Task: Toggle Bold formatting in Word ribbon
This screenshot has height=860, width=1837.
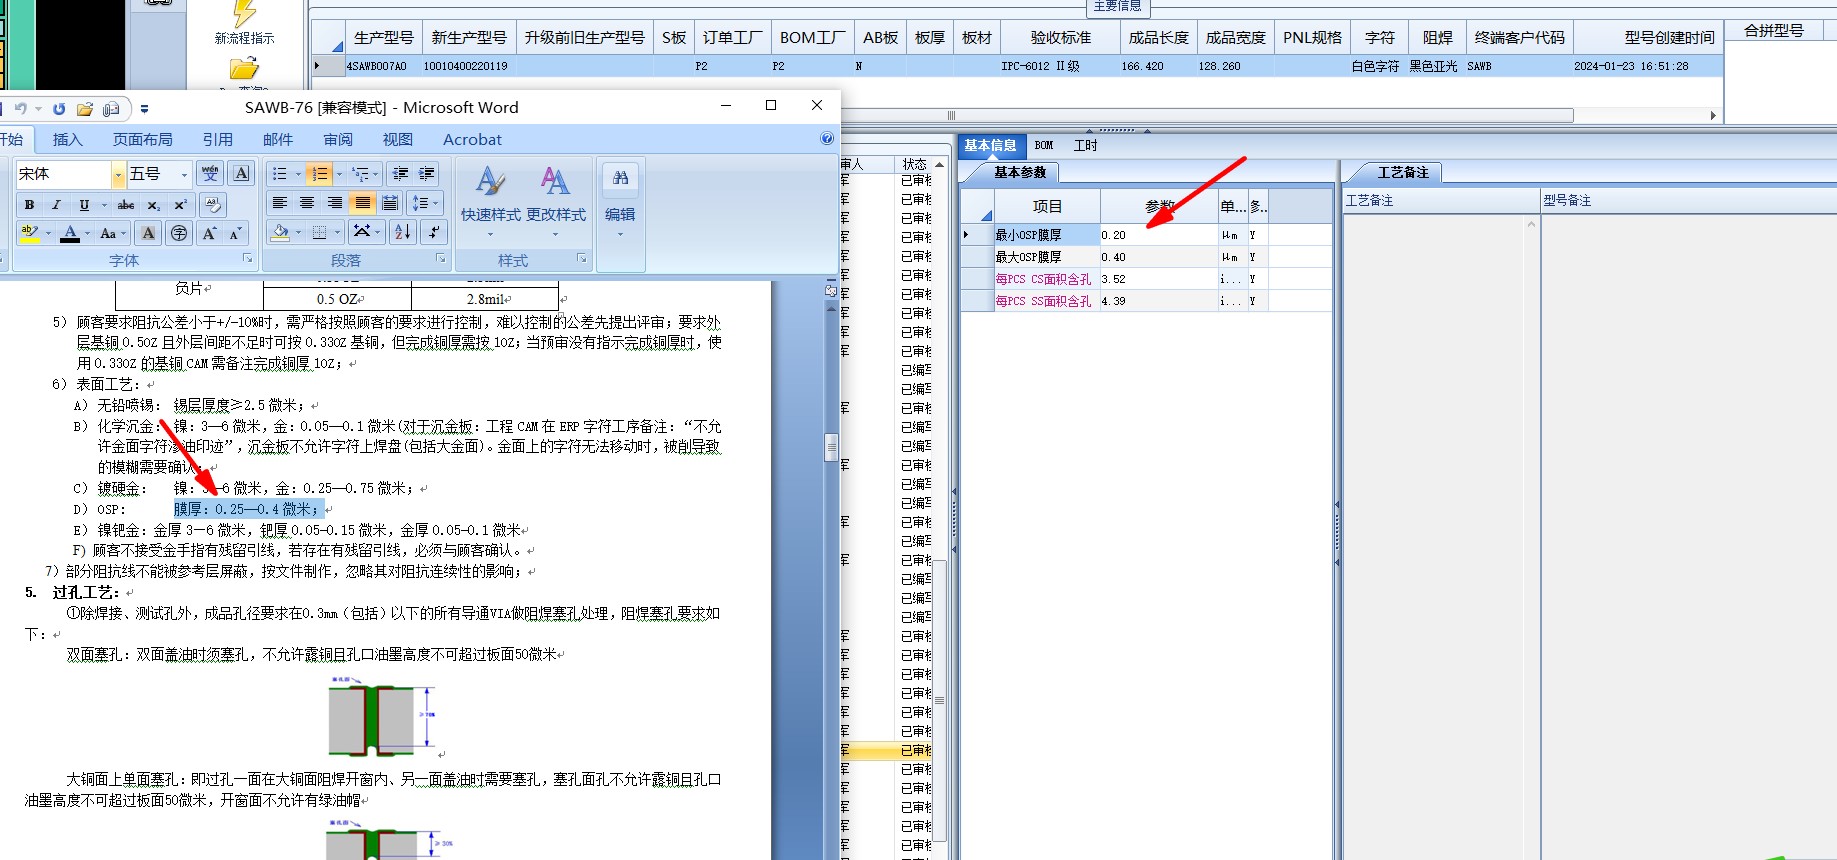Action: pyautogui.click(x=29, y=205)
